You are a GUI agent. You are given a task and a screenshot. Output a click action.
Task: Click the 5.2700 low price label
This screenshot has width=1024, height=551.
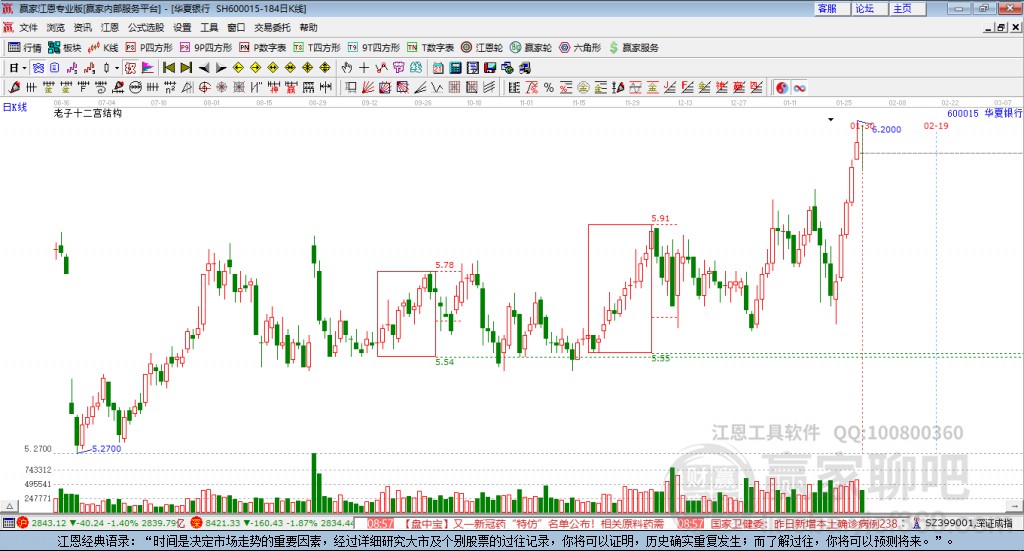[106, 449]
